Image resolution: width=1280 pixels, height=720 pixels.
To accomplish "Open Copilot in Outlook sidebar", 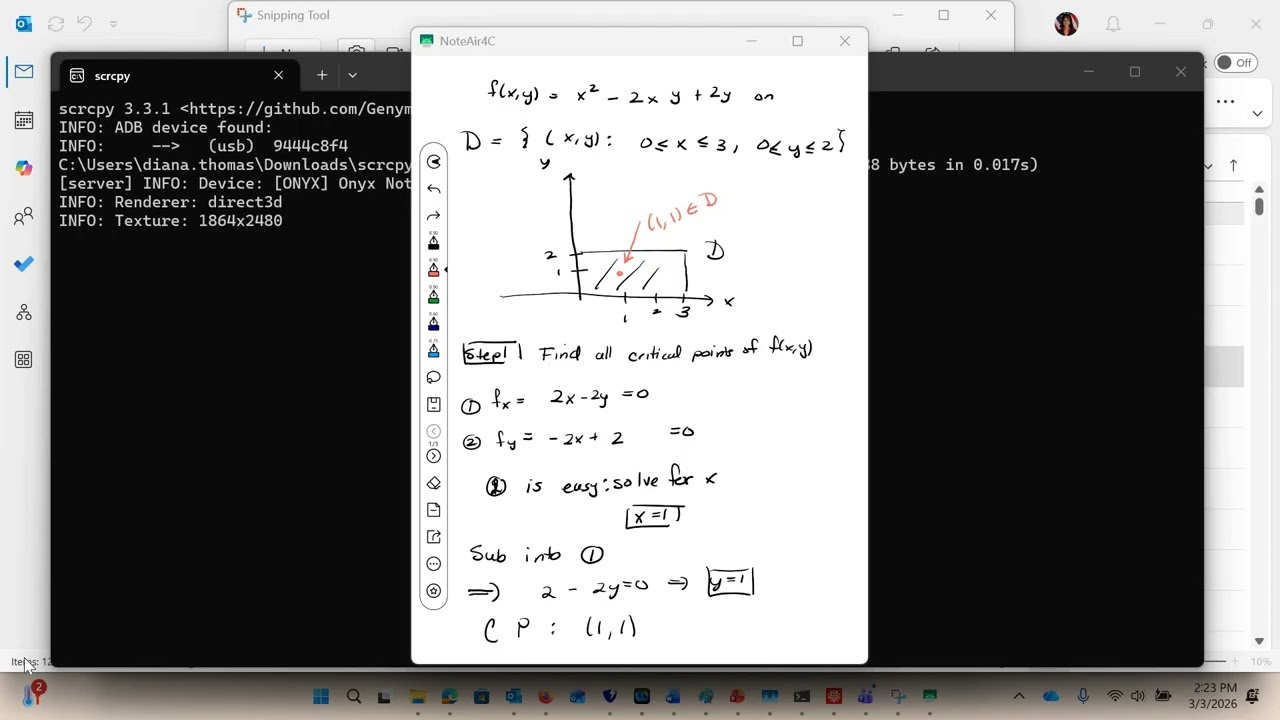I will pyautogui.click(x=24, y=168).
